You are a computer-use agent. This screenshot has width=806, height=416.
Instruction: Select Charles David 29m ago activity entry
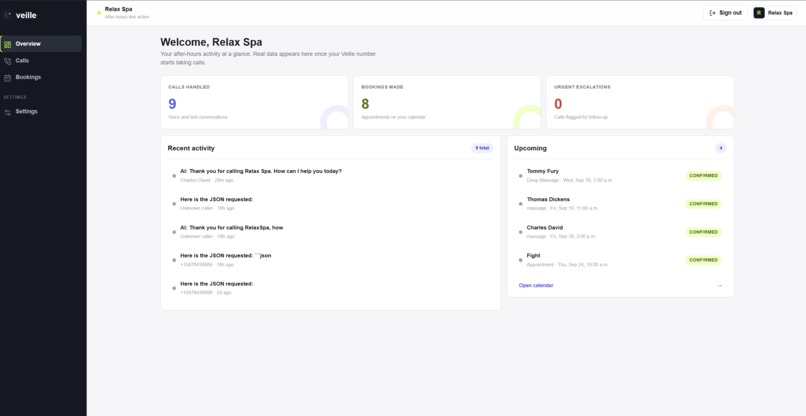click(331, 175)
